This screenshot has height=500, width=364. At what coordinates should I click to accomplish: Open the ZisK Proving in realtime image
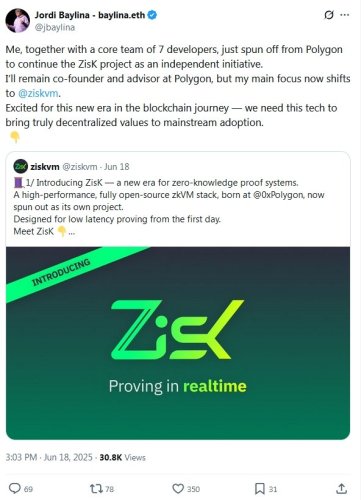(x=178, y=343)
